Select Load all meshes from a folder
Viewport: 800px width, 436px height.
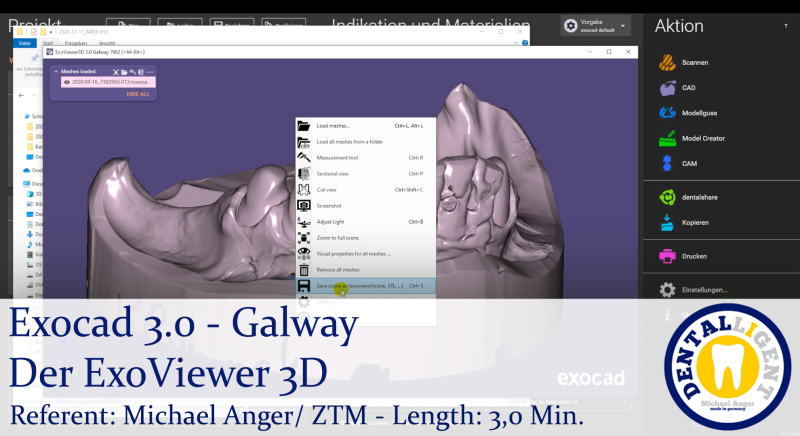[366, 142]
